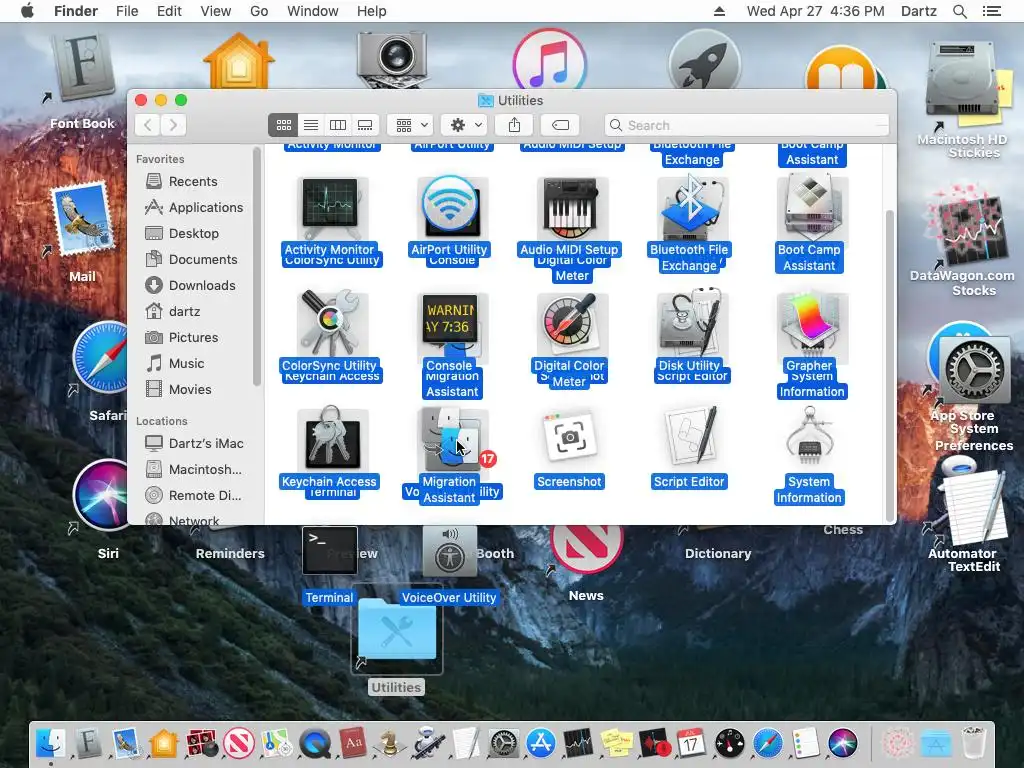Viewport: 1024px width, 768px height.
Task: Open the View menu
Action: [x=216, y=11]
